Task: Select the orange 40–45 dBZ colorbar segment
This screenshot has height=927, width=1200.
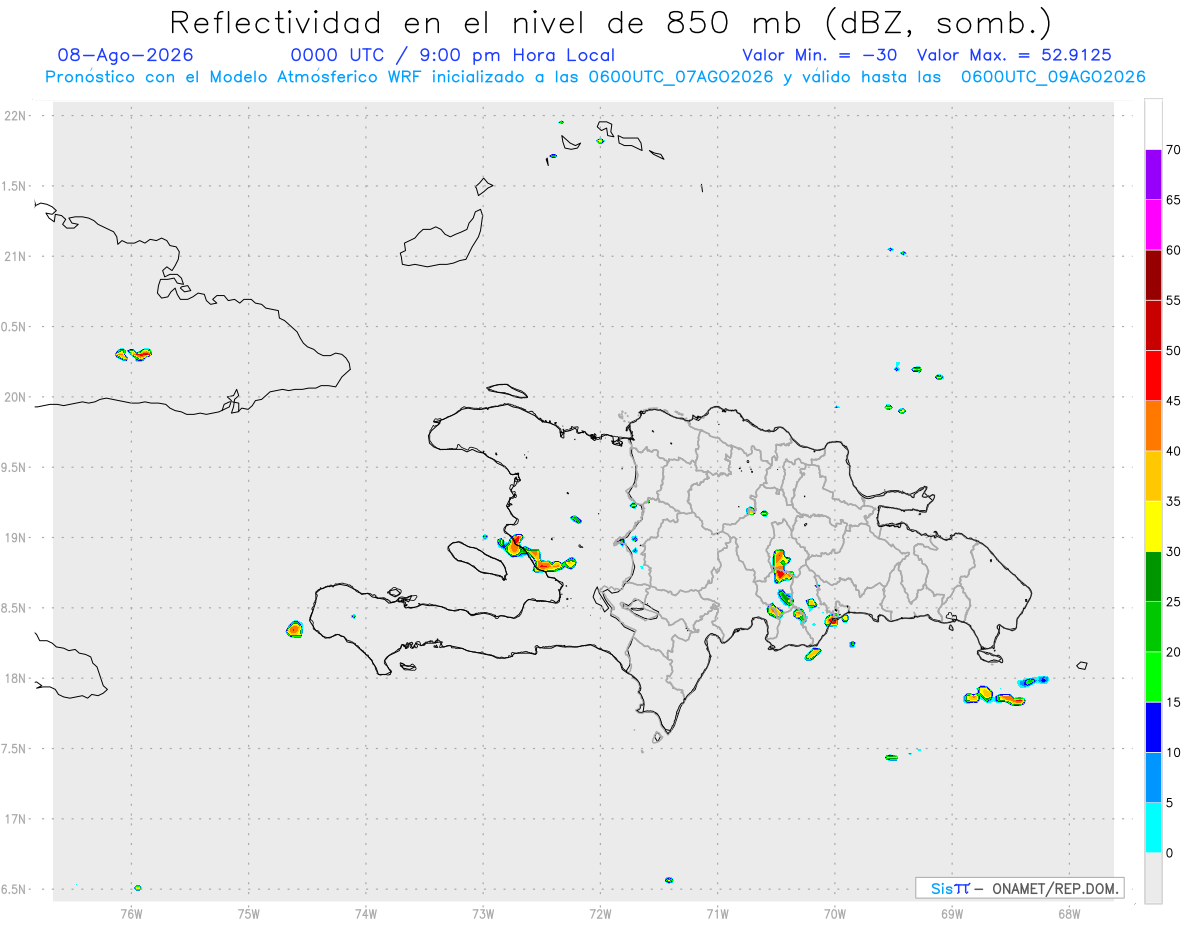Action: pos(1153,426)
